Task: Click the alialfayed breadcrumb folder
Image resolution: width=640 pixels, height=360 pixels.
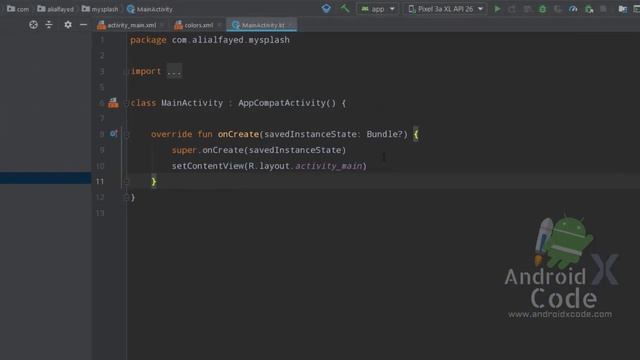Action: click(56, 9)
